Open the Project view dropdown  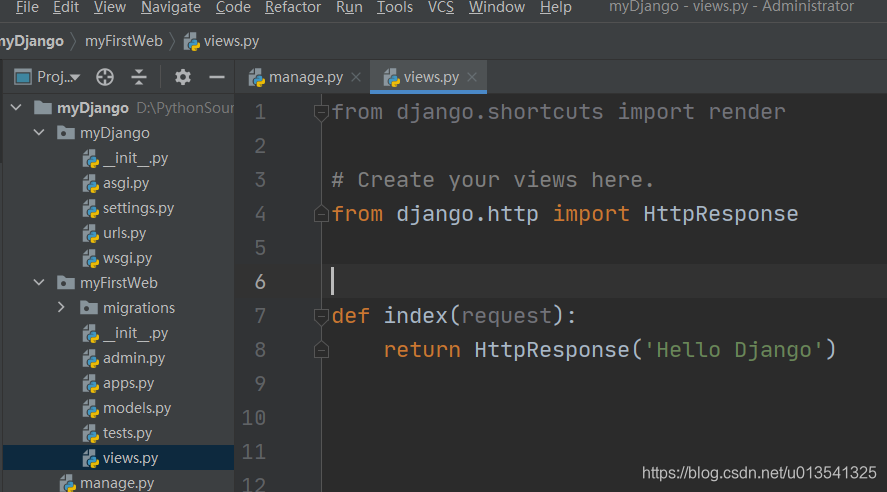[x=48, y=77]
